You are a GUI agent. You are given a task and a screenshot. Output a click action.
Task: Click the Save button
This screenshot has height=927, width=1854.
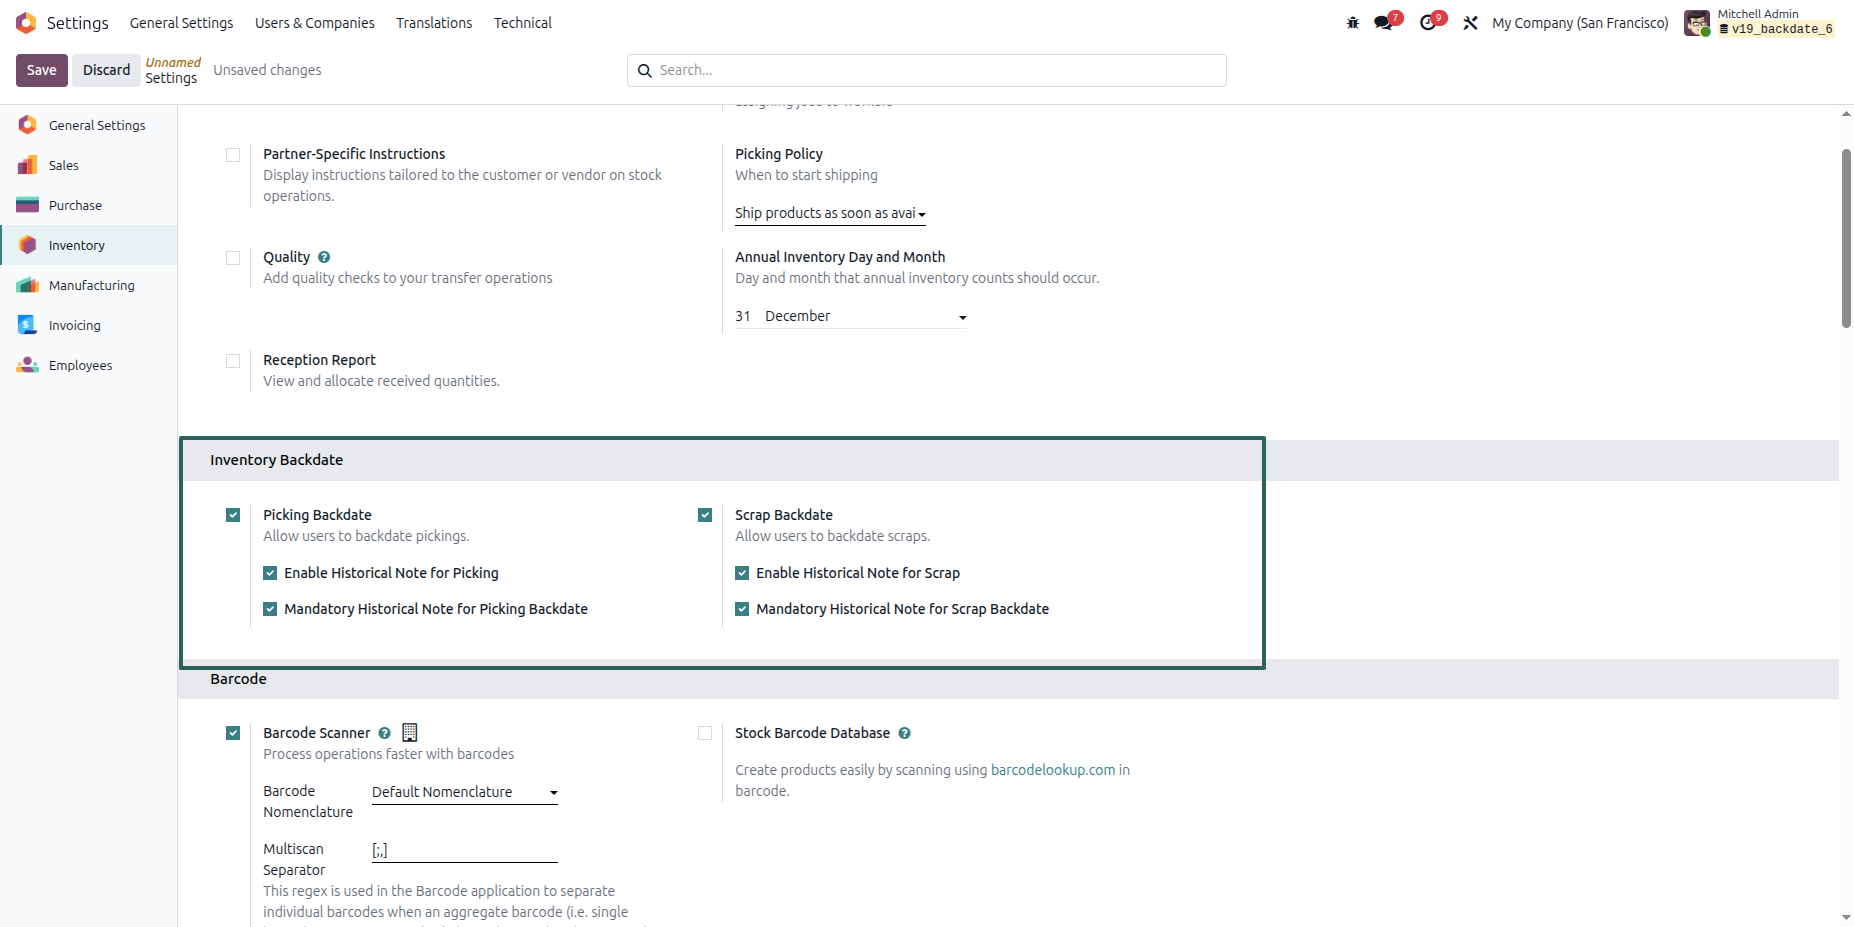(x=42, y=70)
